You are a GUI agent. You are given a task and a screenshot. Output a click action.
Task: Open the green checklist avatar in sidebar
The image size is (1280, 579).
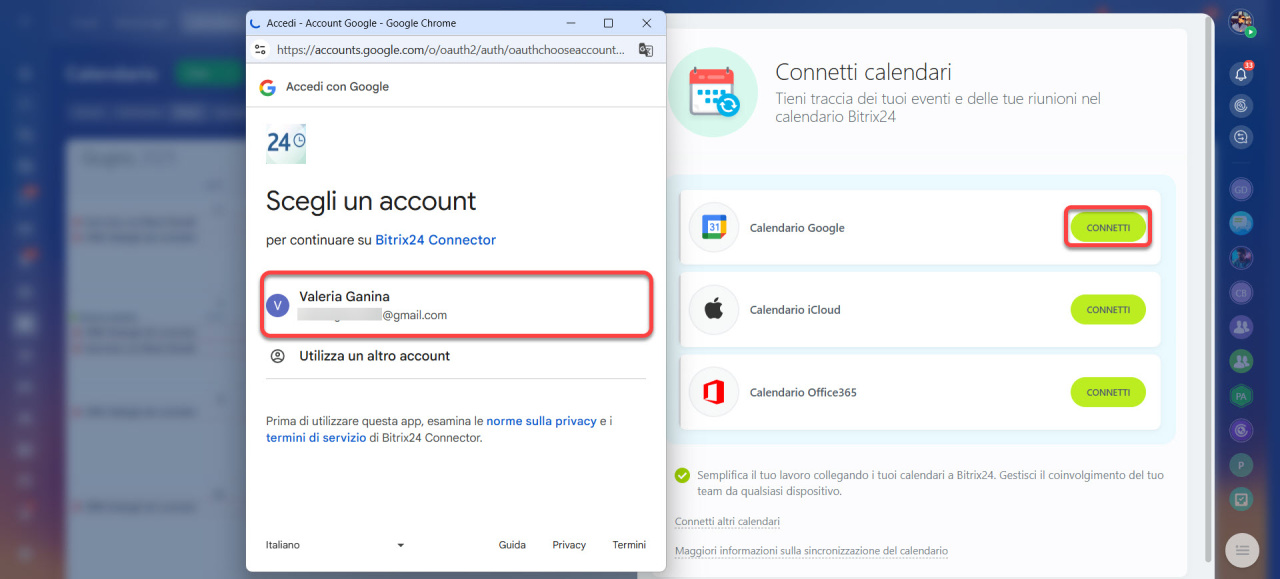[x=1241, y=498]
